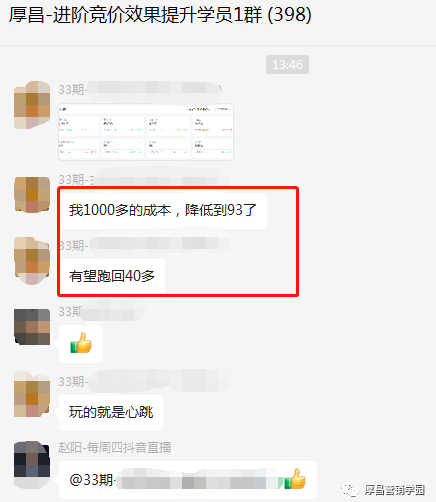Select the message 玩的就是心跳
Image resolution: width=436 pixels, height=502 pixels.
pyautogui.click(x=111, y=412)
